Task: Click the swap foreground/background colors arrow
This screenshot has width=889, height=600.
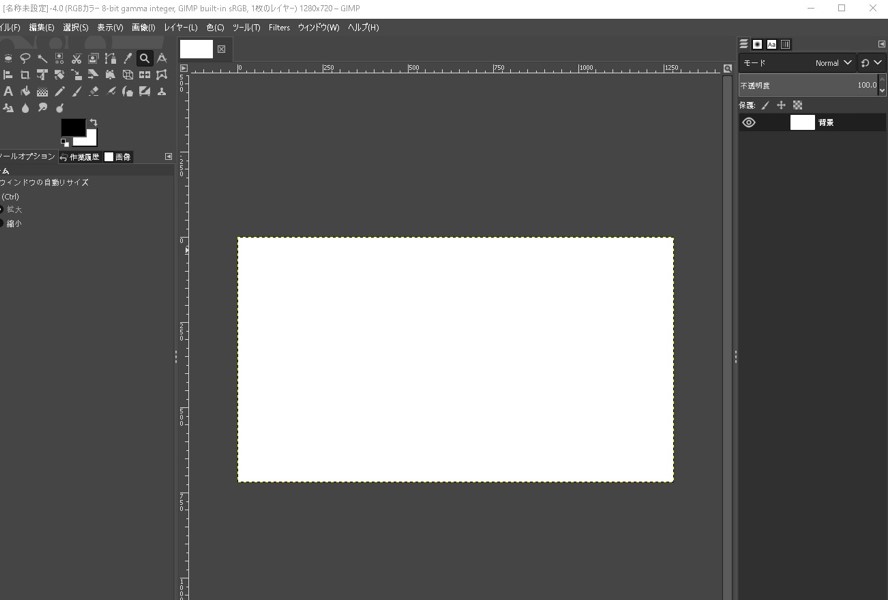Action: click(x=93, y=122)
